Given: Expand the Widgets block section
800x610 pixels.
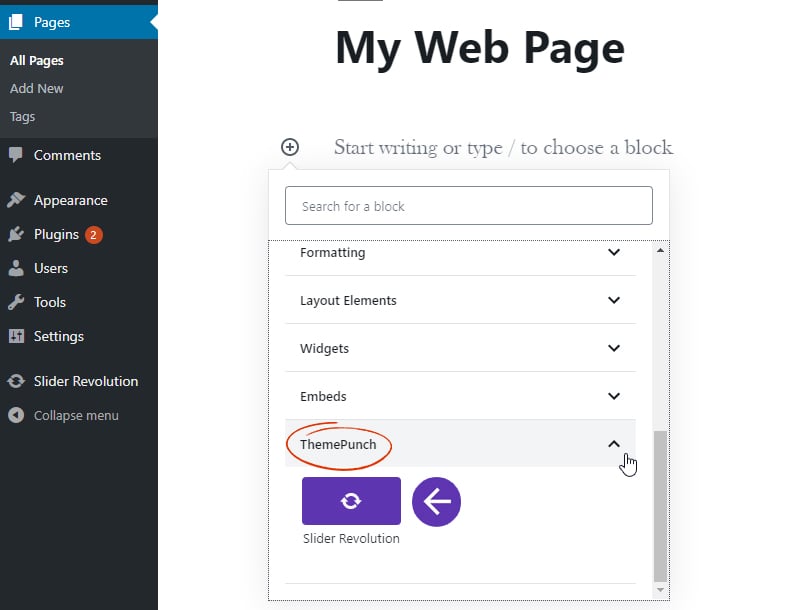Looking at the screenshot, I should pyautogui.click(x=460, y=348).
